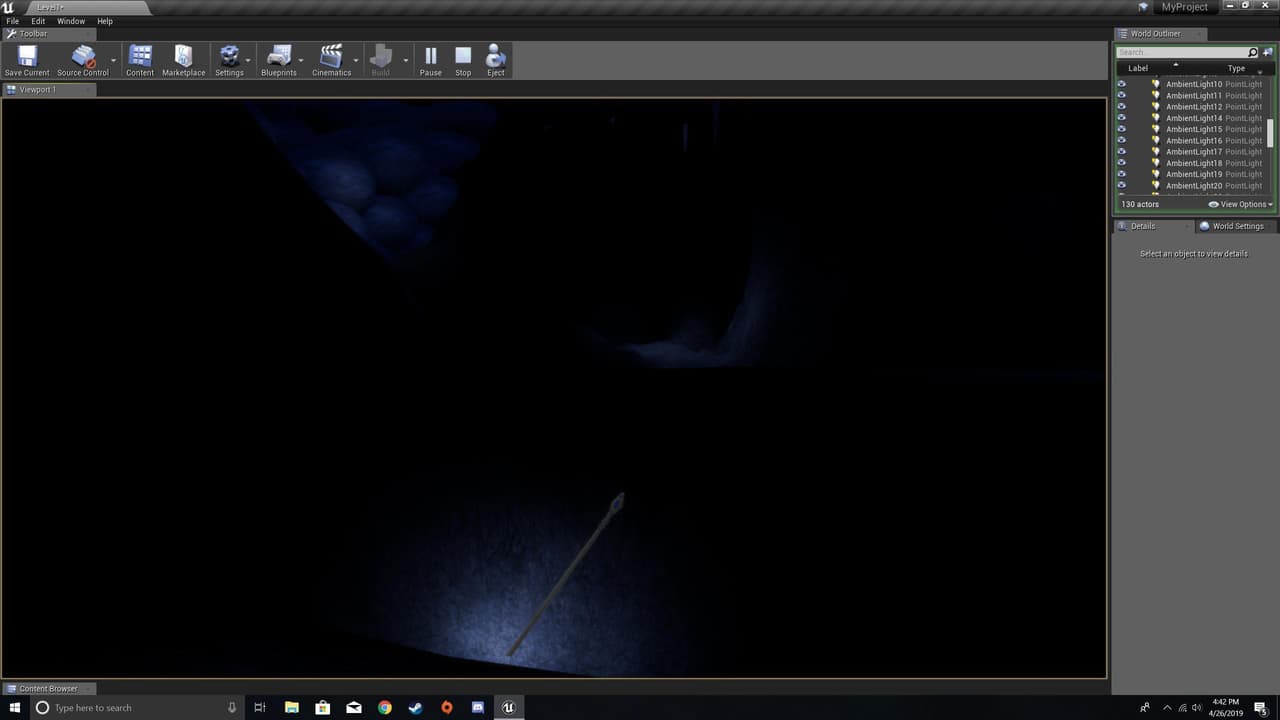Open the Settings toolbar icon

pos(229,56)
